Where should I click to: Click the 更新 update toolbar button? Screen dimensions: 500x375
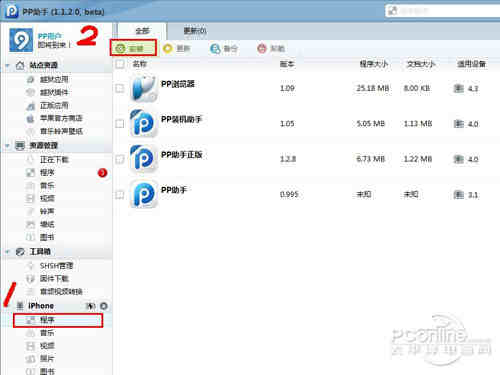(x=177, y=48)
